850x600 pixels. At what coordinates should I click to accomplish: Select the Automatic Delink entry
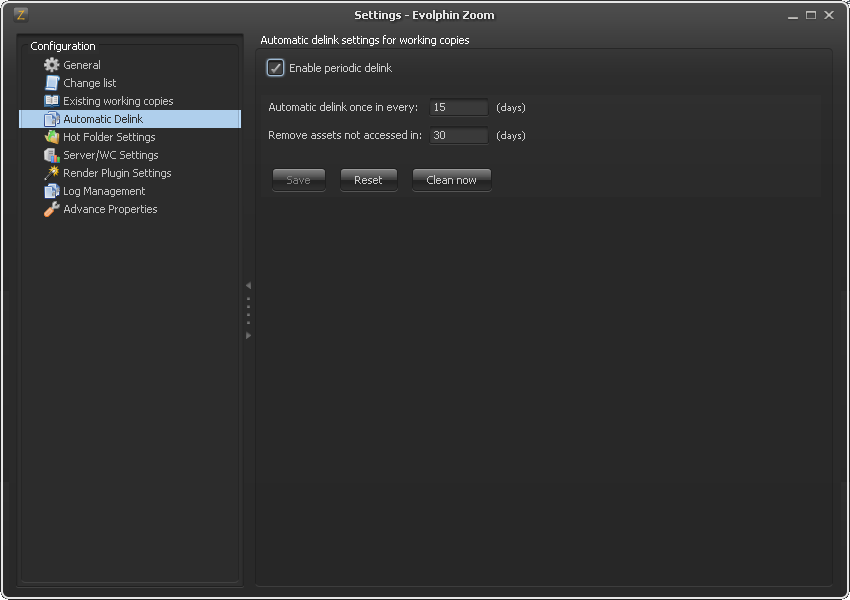tap(130, 119)
